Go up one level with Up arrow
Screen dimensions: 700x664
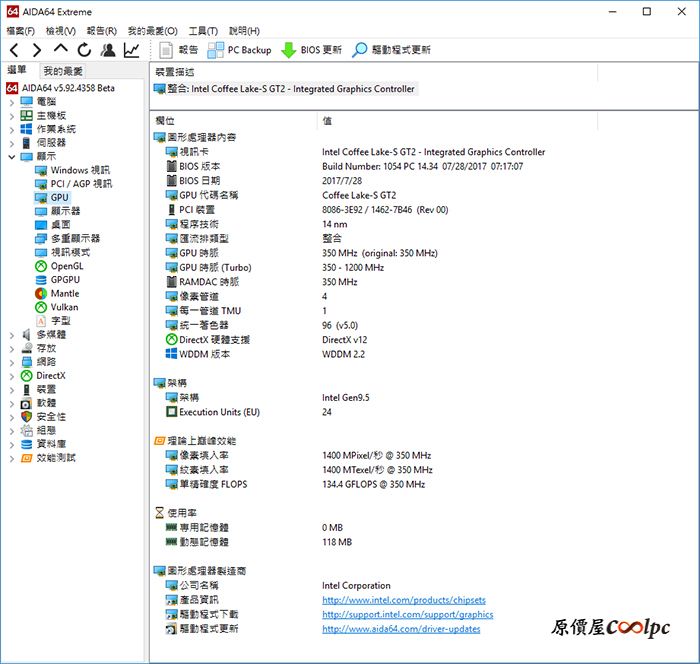61,49
